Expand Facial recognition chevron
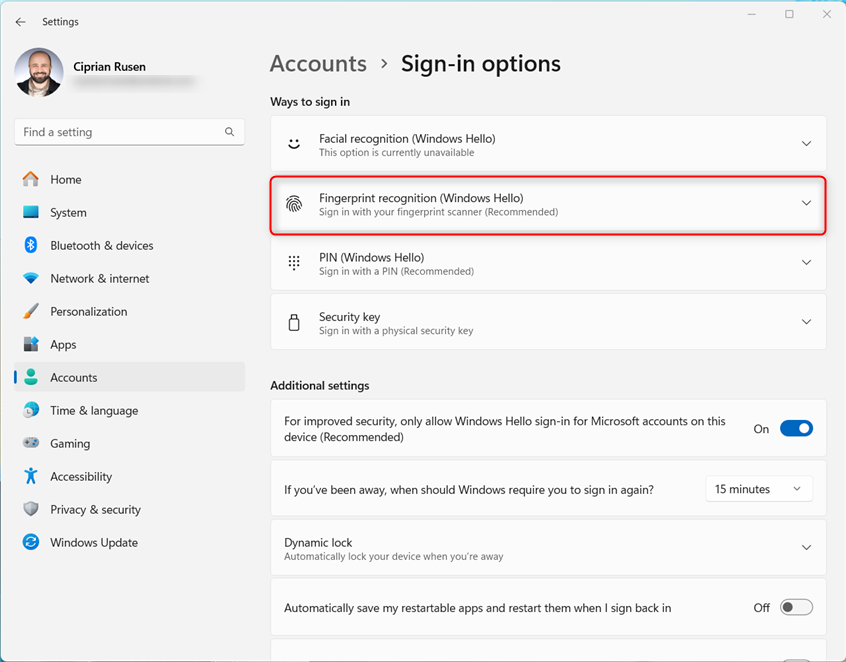This screenshot has height=662, width=846. pos(806,144)
